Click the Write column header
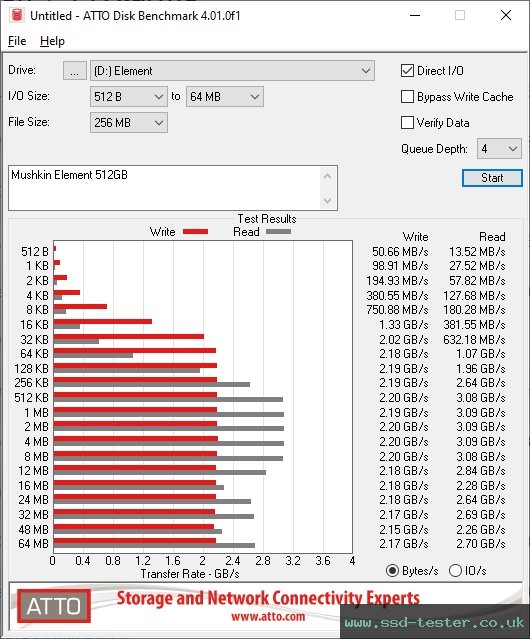530x639 pixels. (x=415, y=237)
